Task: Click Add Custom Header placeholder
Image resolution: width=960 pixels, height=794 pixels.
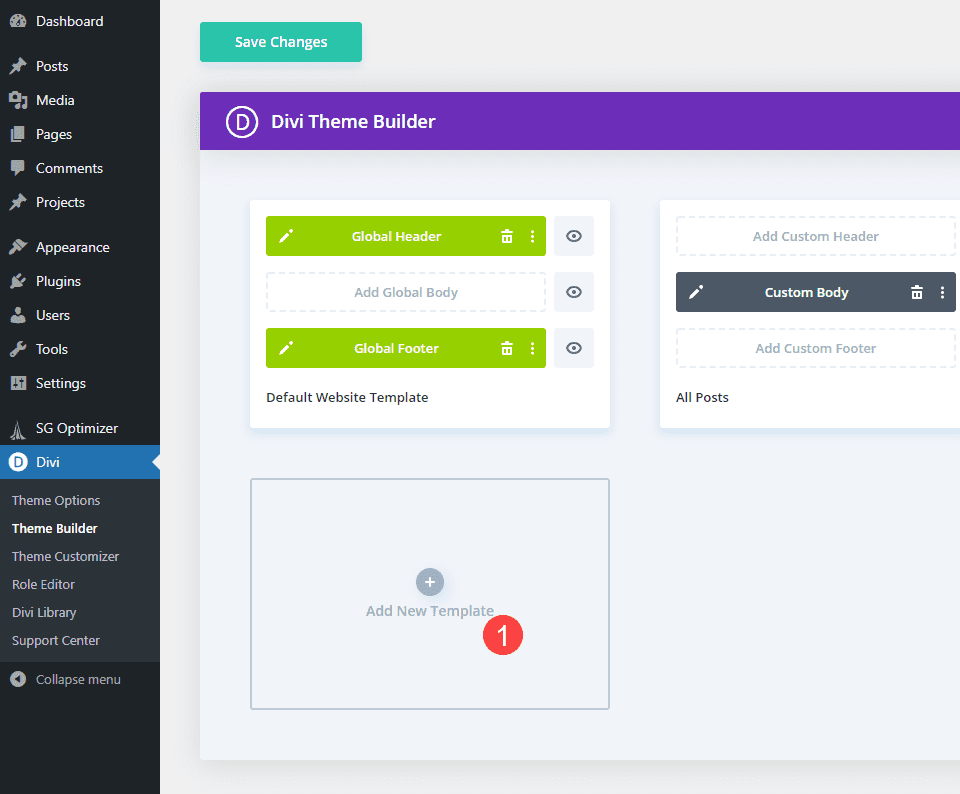Action: pyautogui.click(x=816, y=236)
